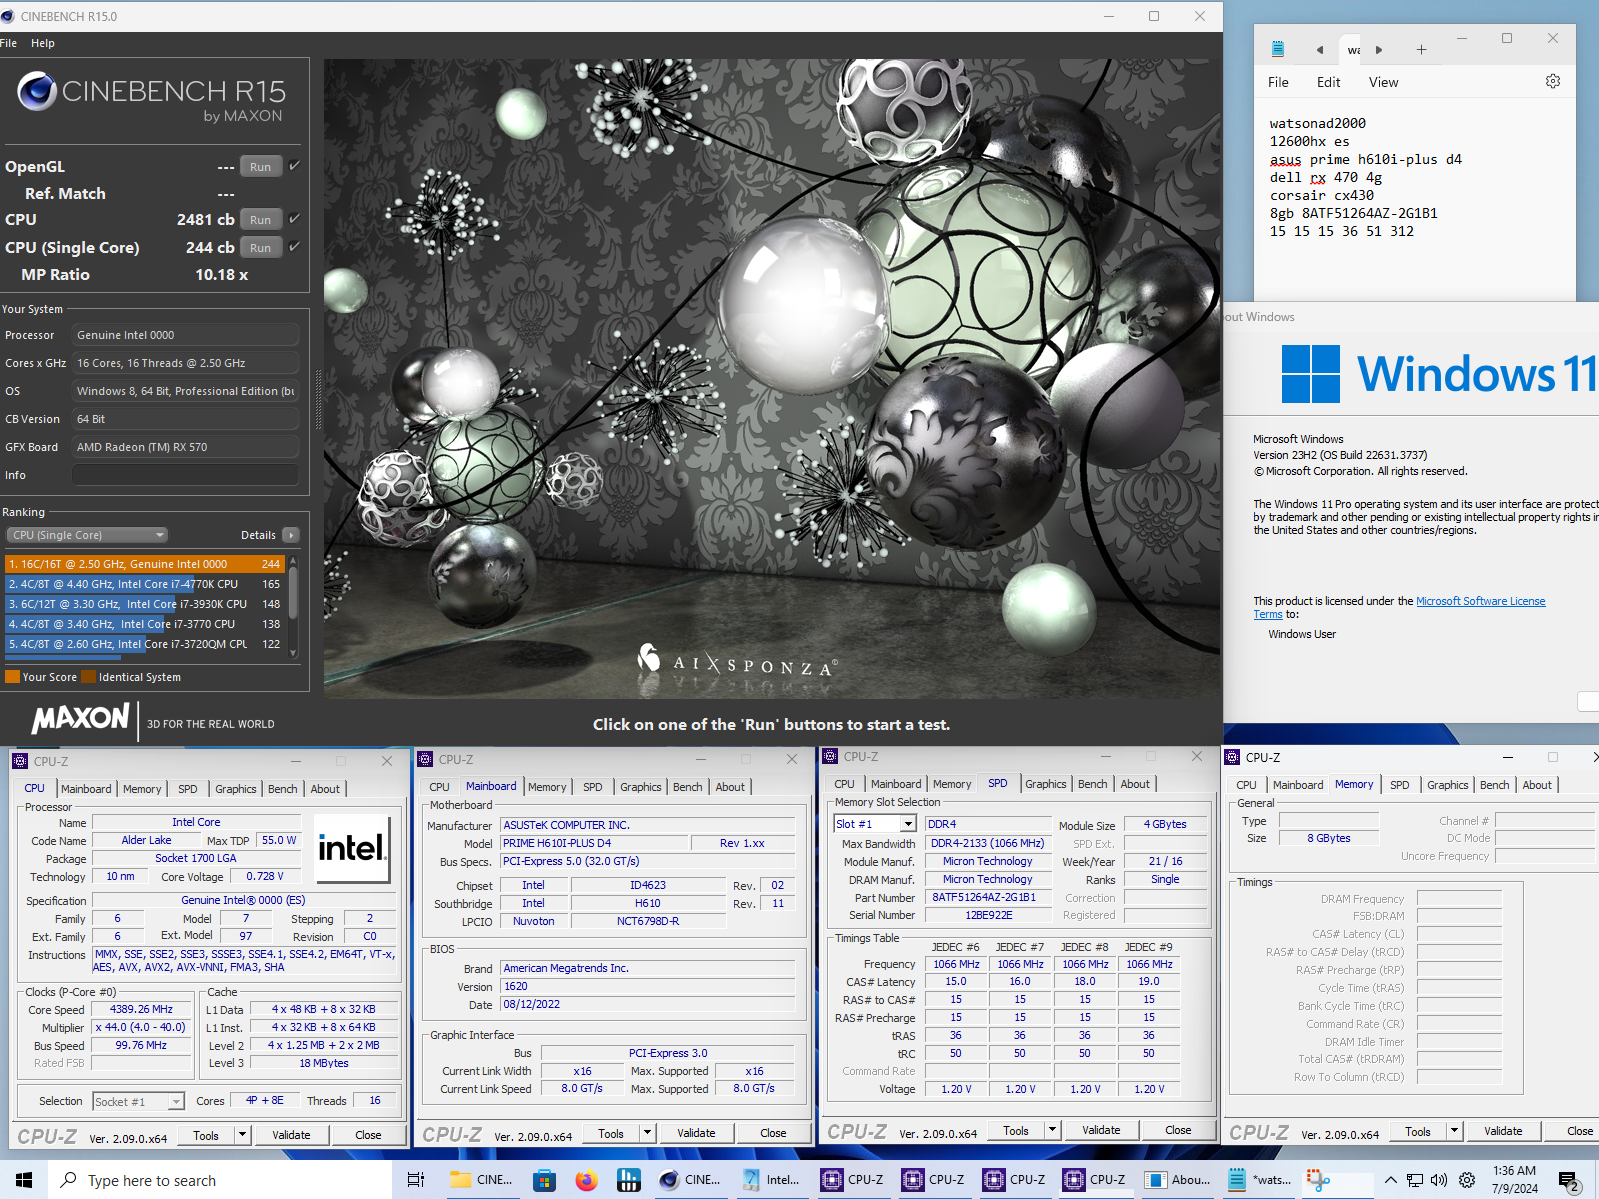Open Notepad Edit menu

[1329, 82]
